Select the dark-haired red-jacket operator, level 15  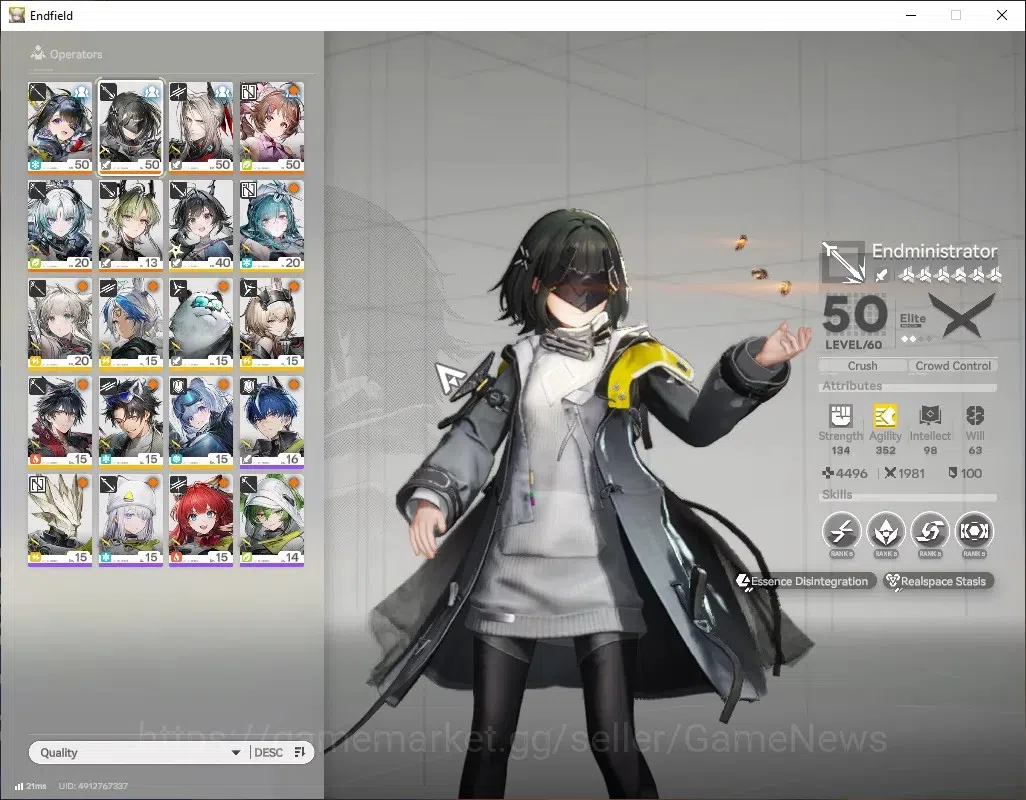(x=60, y=422)
